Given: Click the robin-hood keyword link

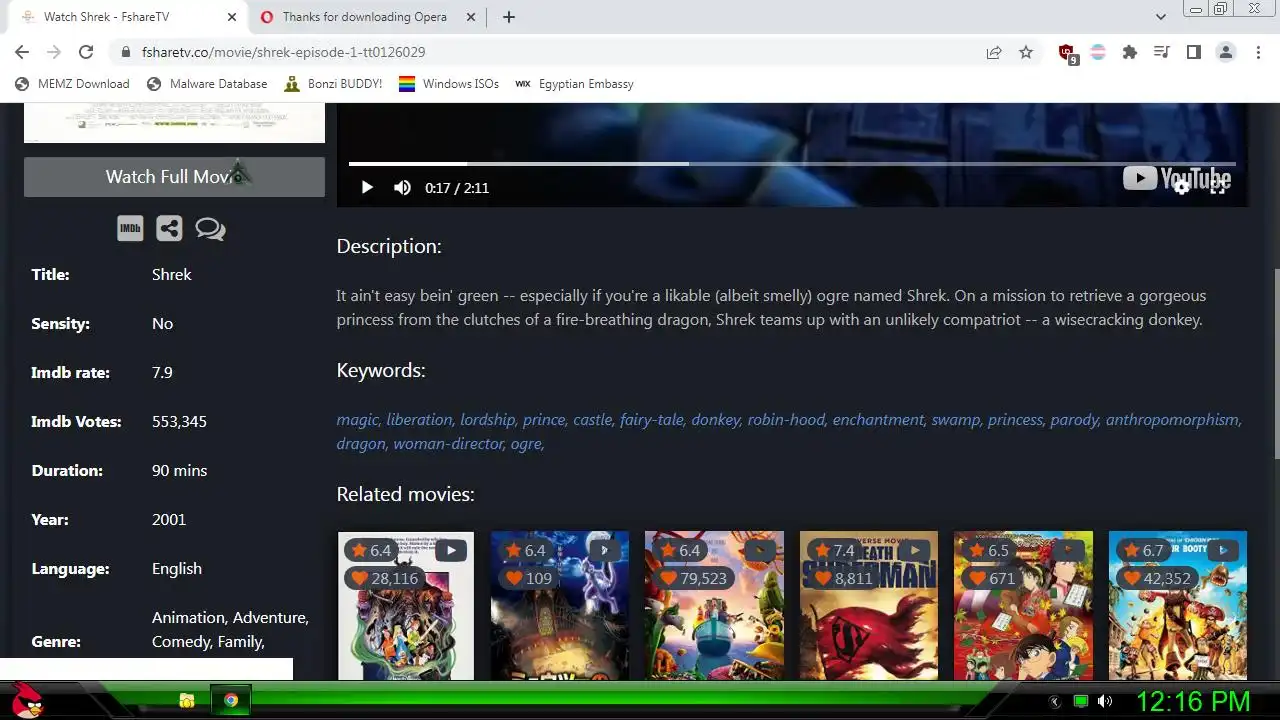Looking at the screenshot, I should [787, 420].
